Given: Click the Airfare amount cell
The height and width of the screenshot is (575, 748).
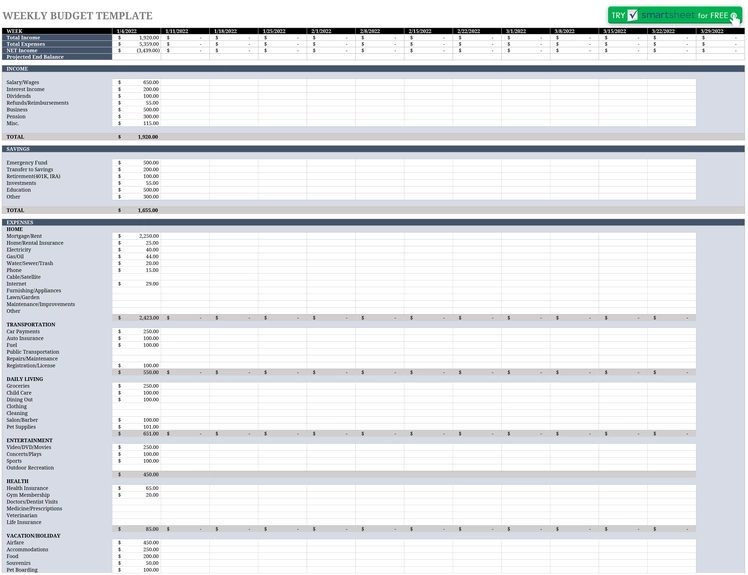Looking at the screenshot, I should point(136,543).
